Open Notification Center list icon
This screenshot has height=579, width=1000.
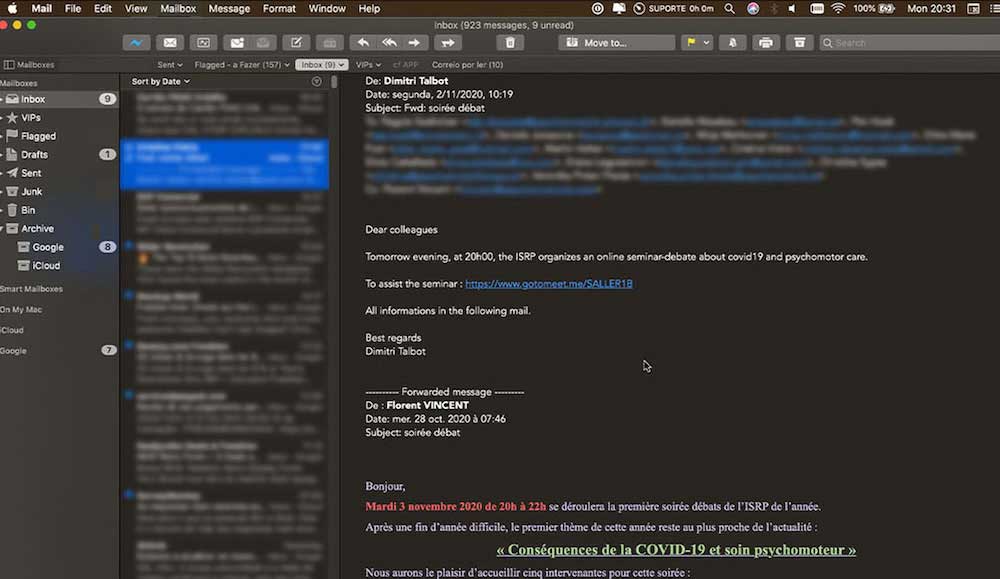point(994,8)
